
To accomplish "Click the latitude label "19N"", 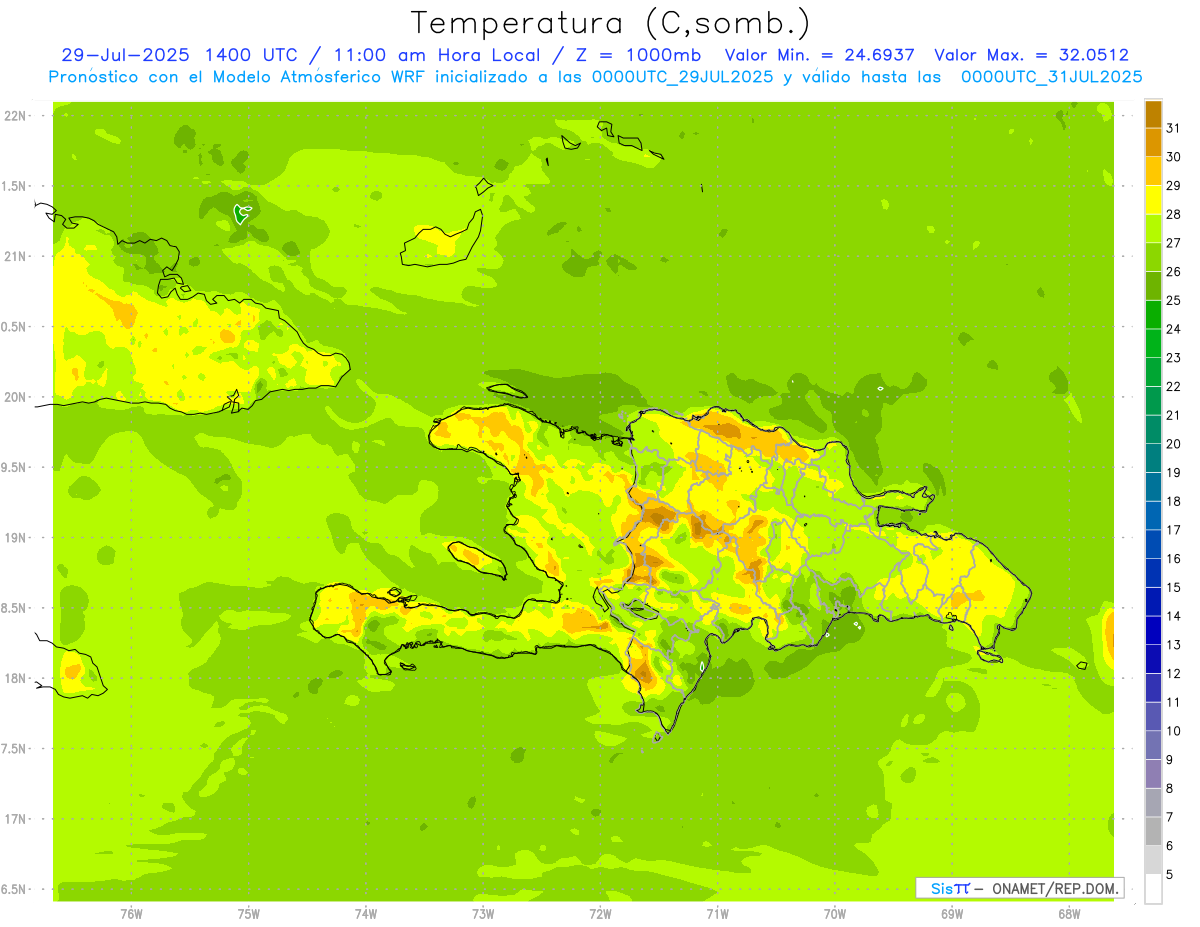I will click(x=16, y=538).
